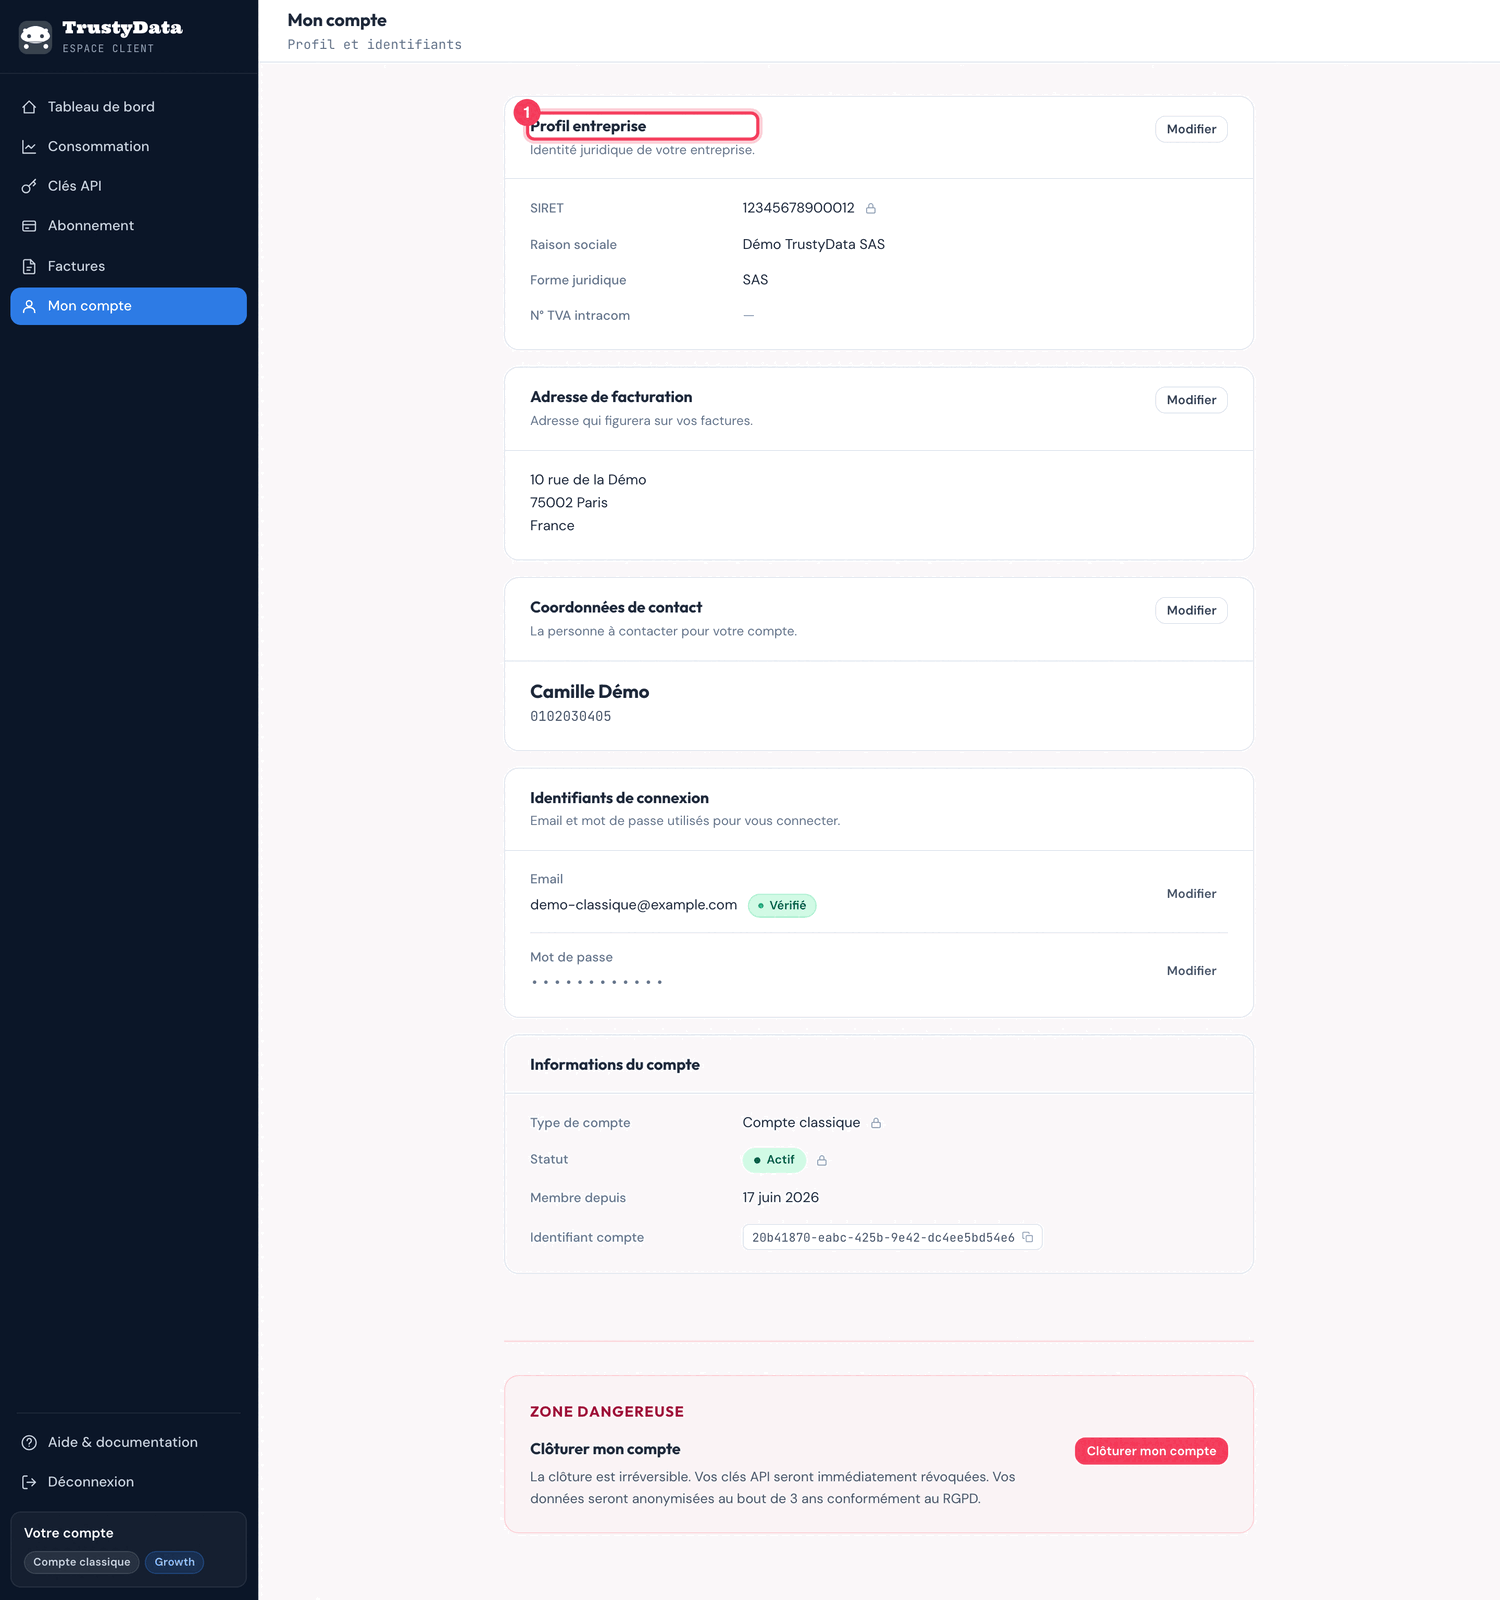Click the home icon beside Tableau de bord
Screen dimensions: 1500x1600
pos(29,107)
